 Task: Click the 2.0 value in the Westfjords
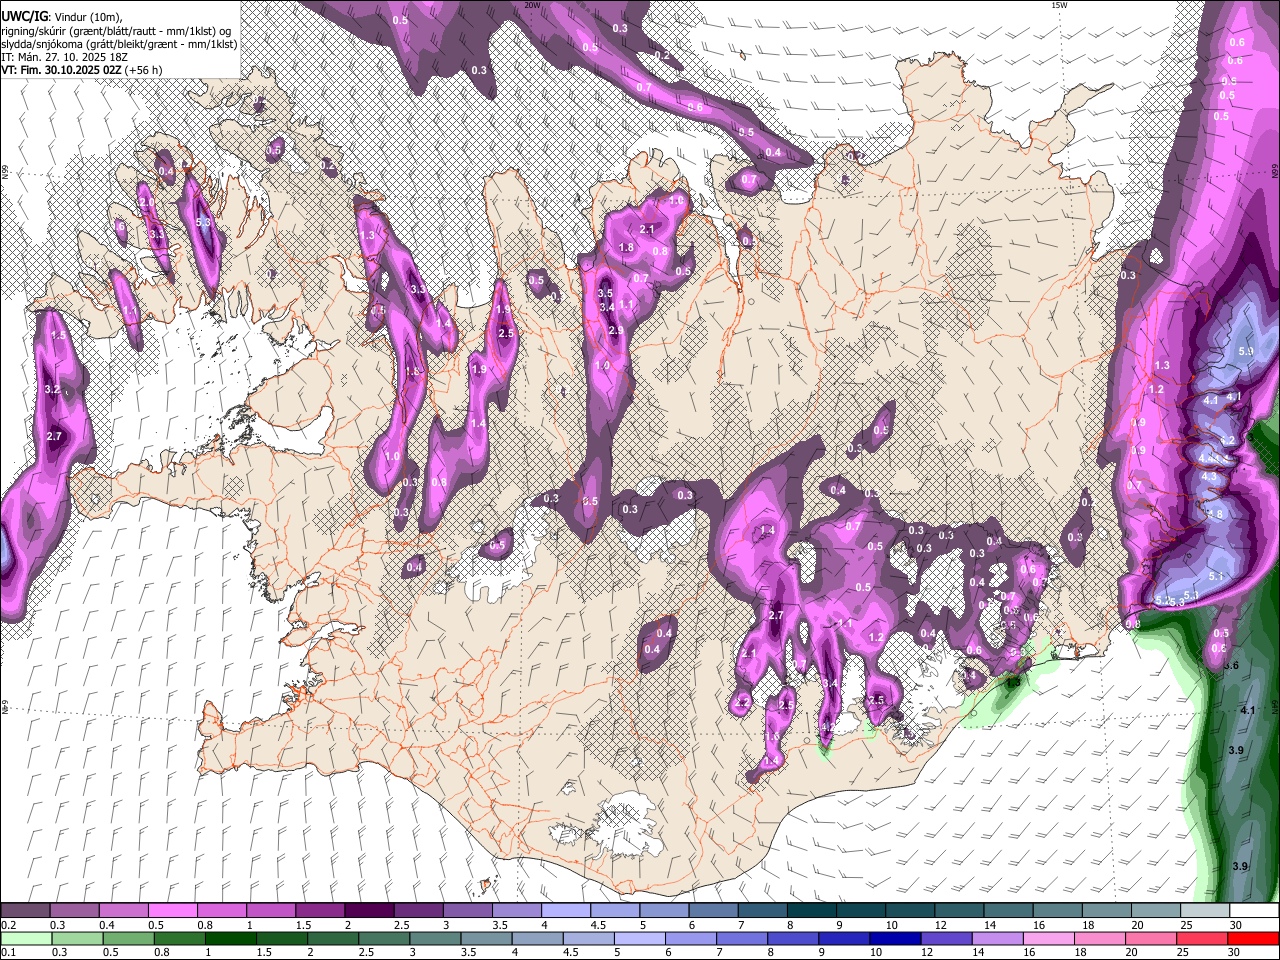click(146, 202)
